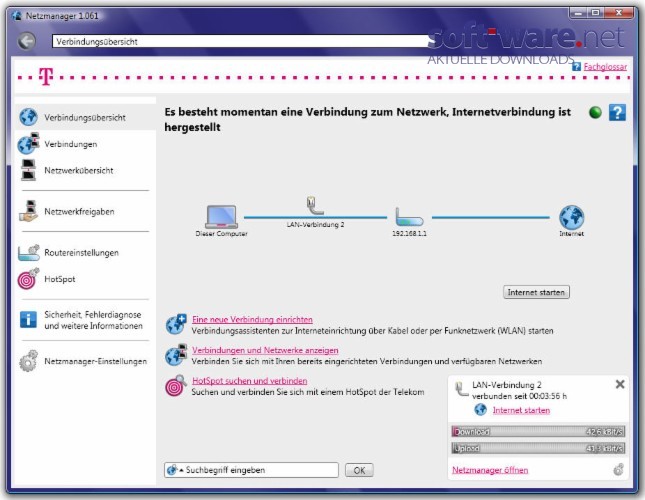Open the Fachglossar link
This screenshot has height=500, width=645.
(605, 67)
